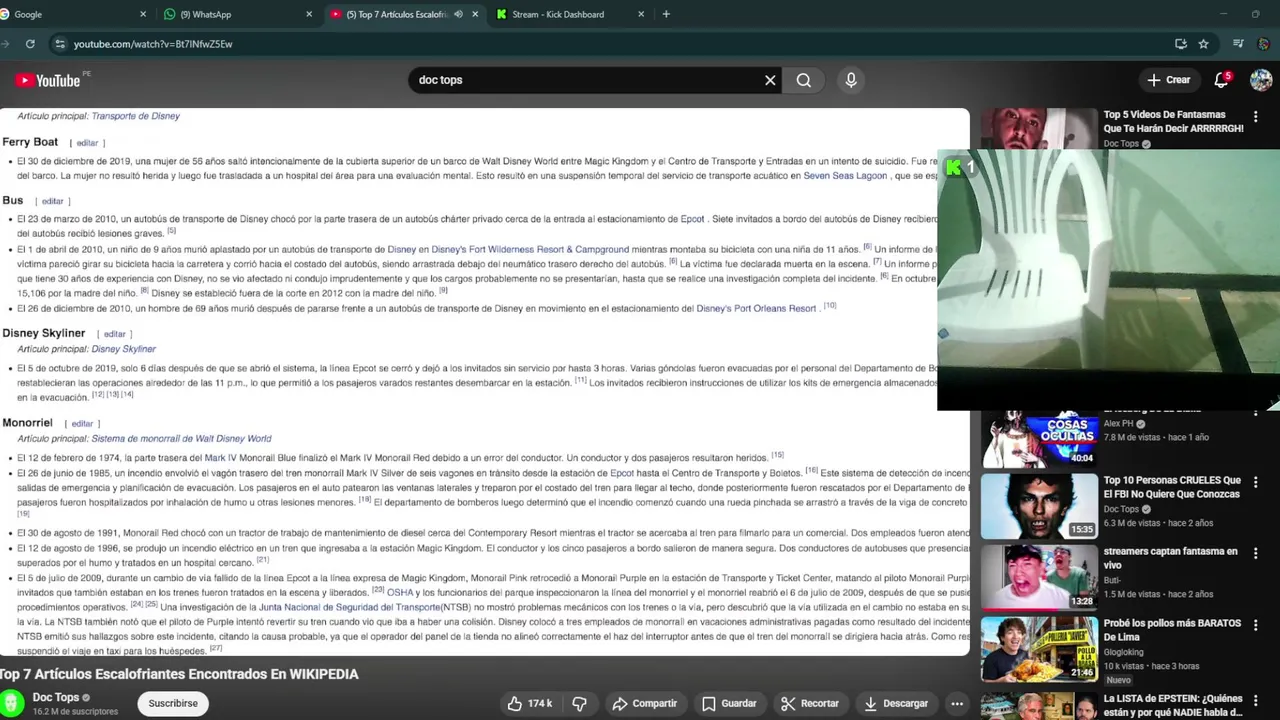Open more actions ellipsis under video
Viewport: 1280px width, 720px height.
pyautogui.click(x=957, y=703)
